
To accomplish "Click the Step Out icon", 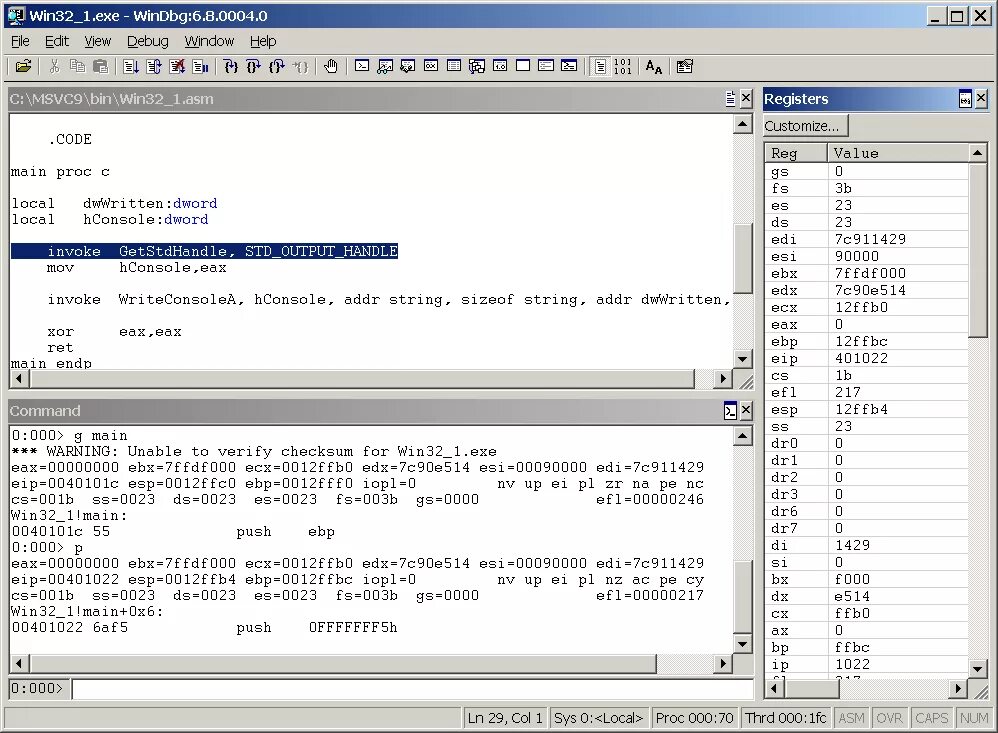I will pos(274,66).
